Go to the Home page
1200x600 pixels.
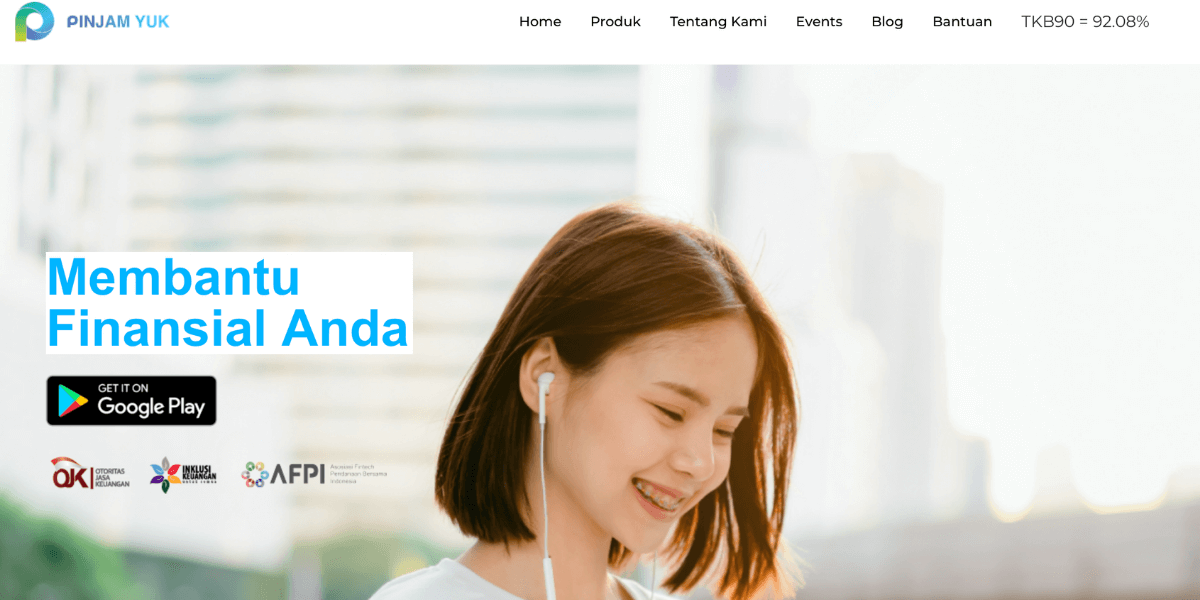(540, 22)
